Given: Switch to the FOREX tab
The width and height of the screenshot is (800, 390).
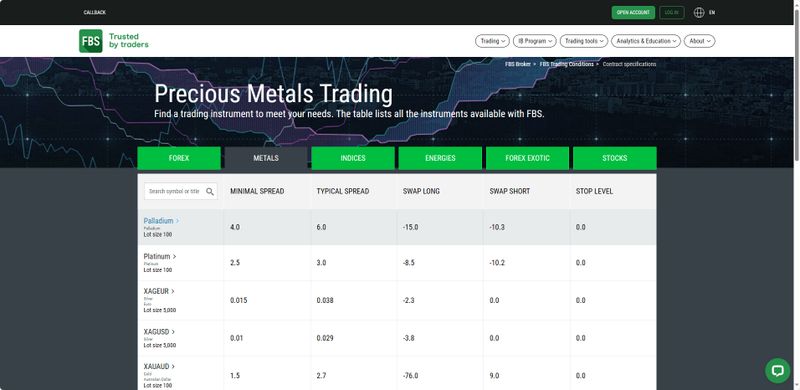Looking at the screenshot, I should (x=179, y=158).
